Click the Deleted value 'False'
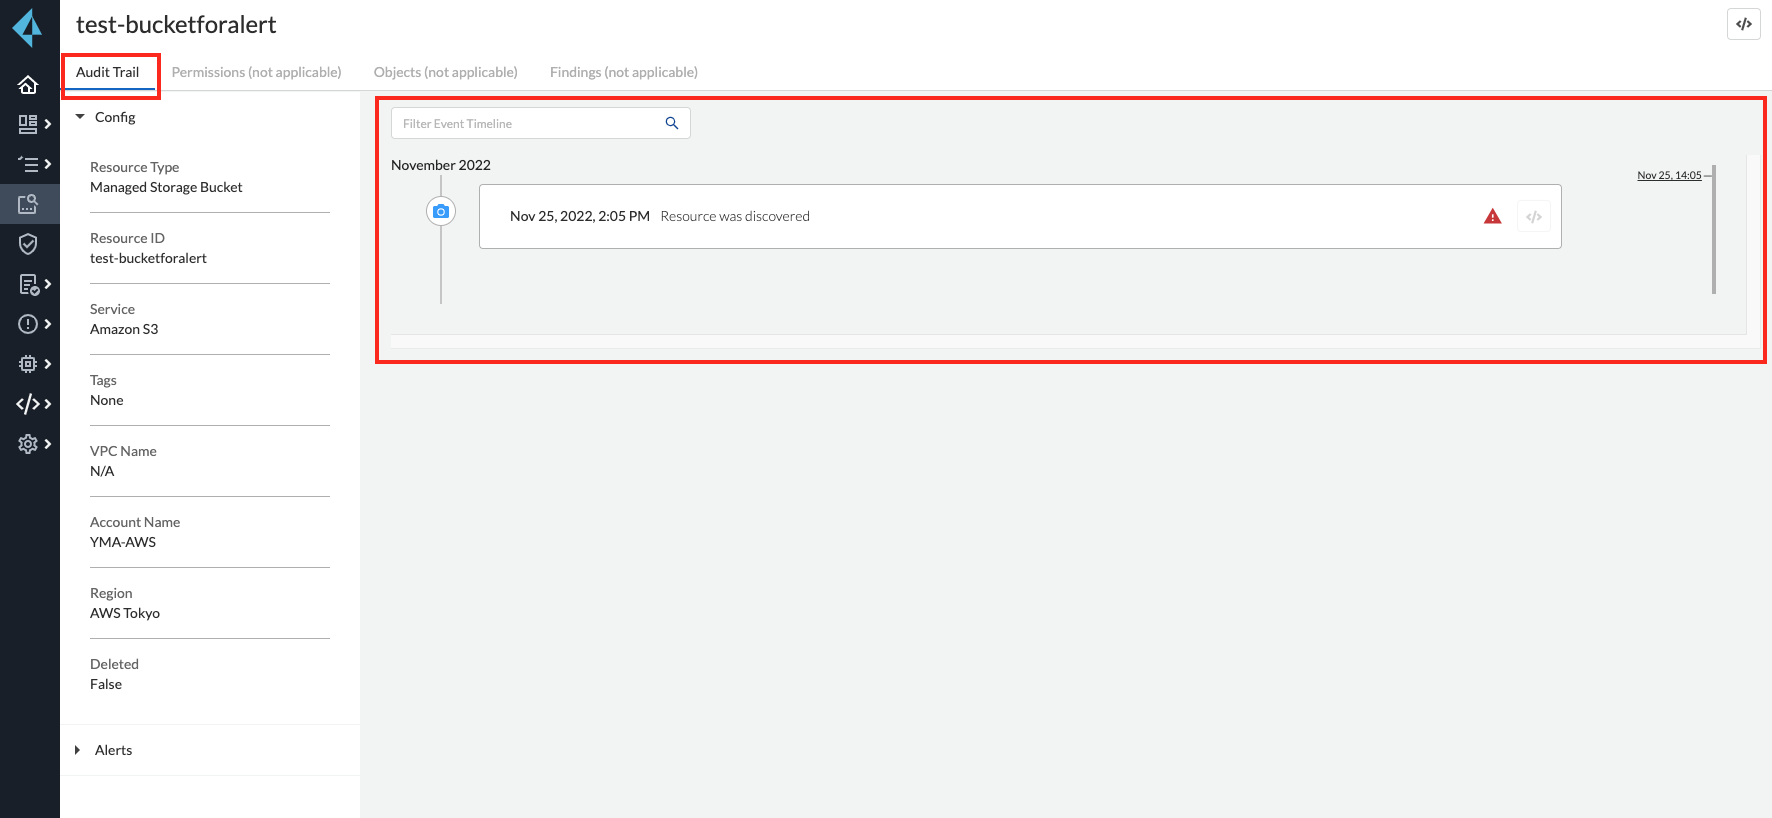The image size is (1772, 818). (106, 684)
